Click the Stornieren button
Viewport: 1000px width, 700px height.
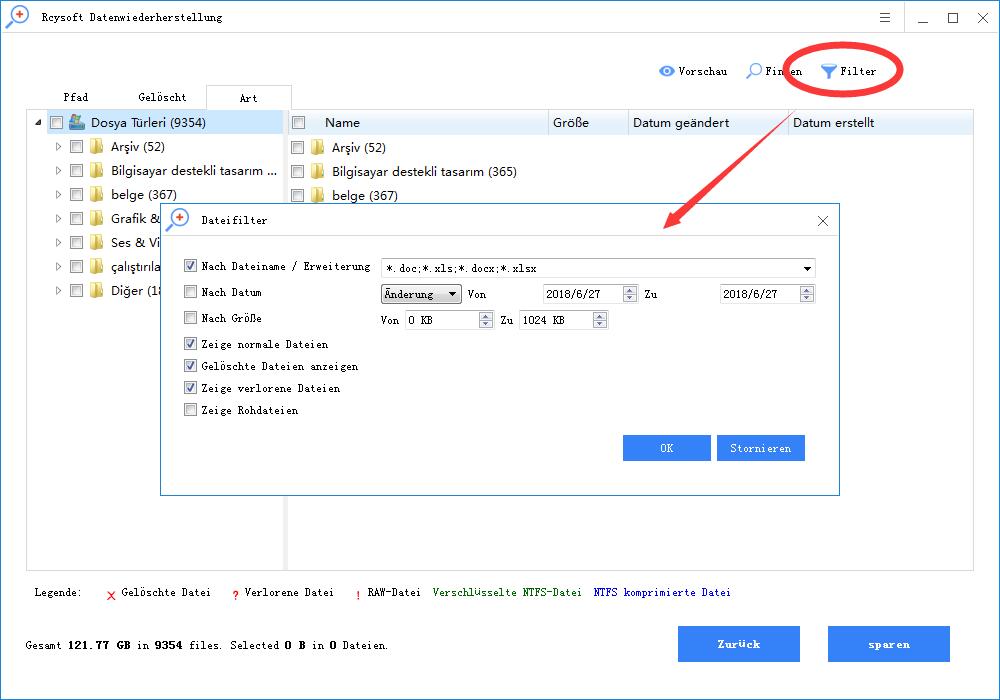coord(760,448)
